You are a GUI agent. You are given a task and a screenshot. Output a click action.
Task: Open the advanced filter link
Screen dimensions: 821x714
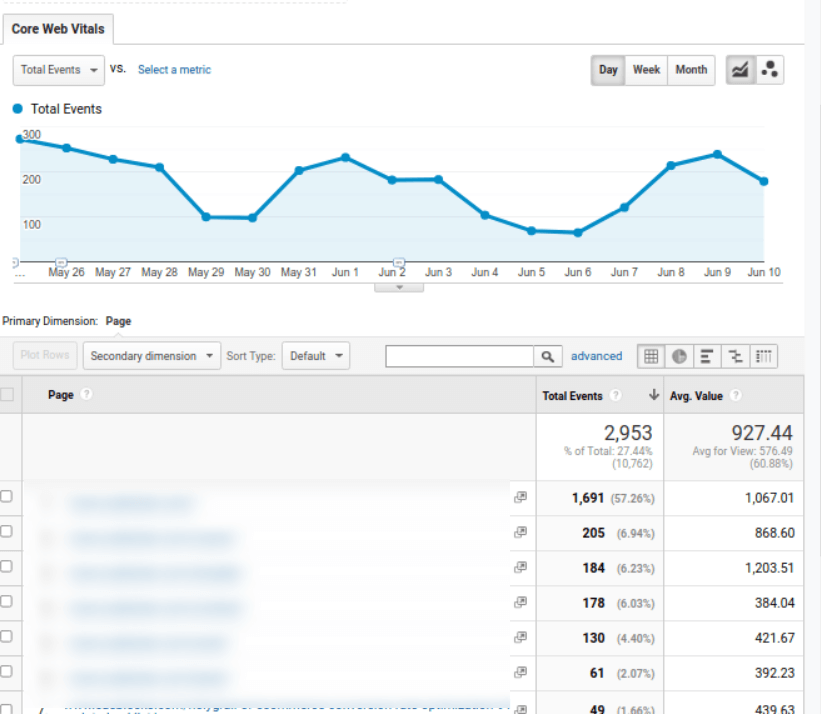pos(596,356)
